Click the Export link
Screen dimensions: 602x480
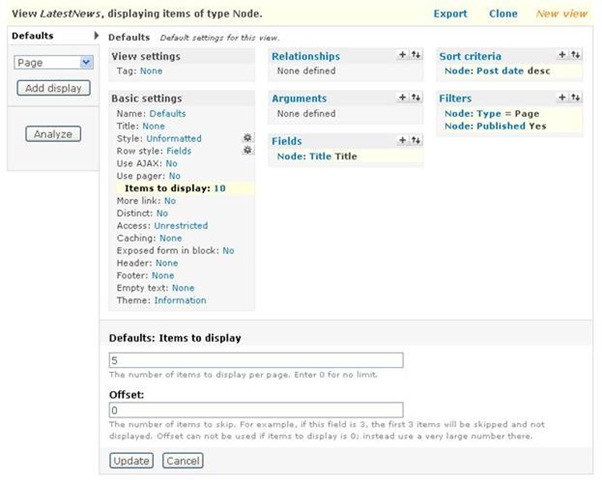(450, 14)
